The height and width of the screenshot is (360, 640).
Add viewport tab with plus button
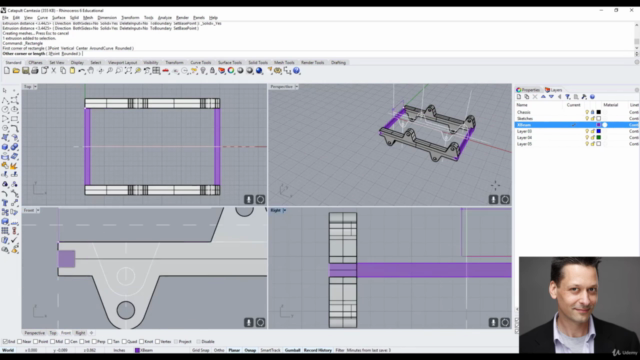tap(91, 333)
